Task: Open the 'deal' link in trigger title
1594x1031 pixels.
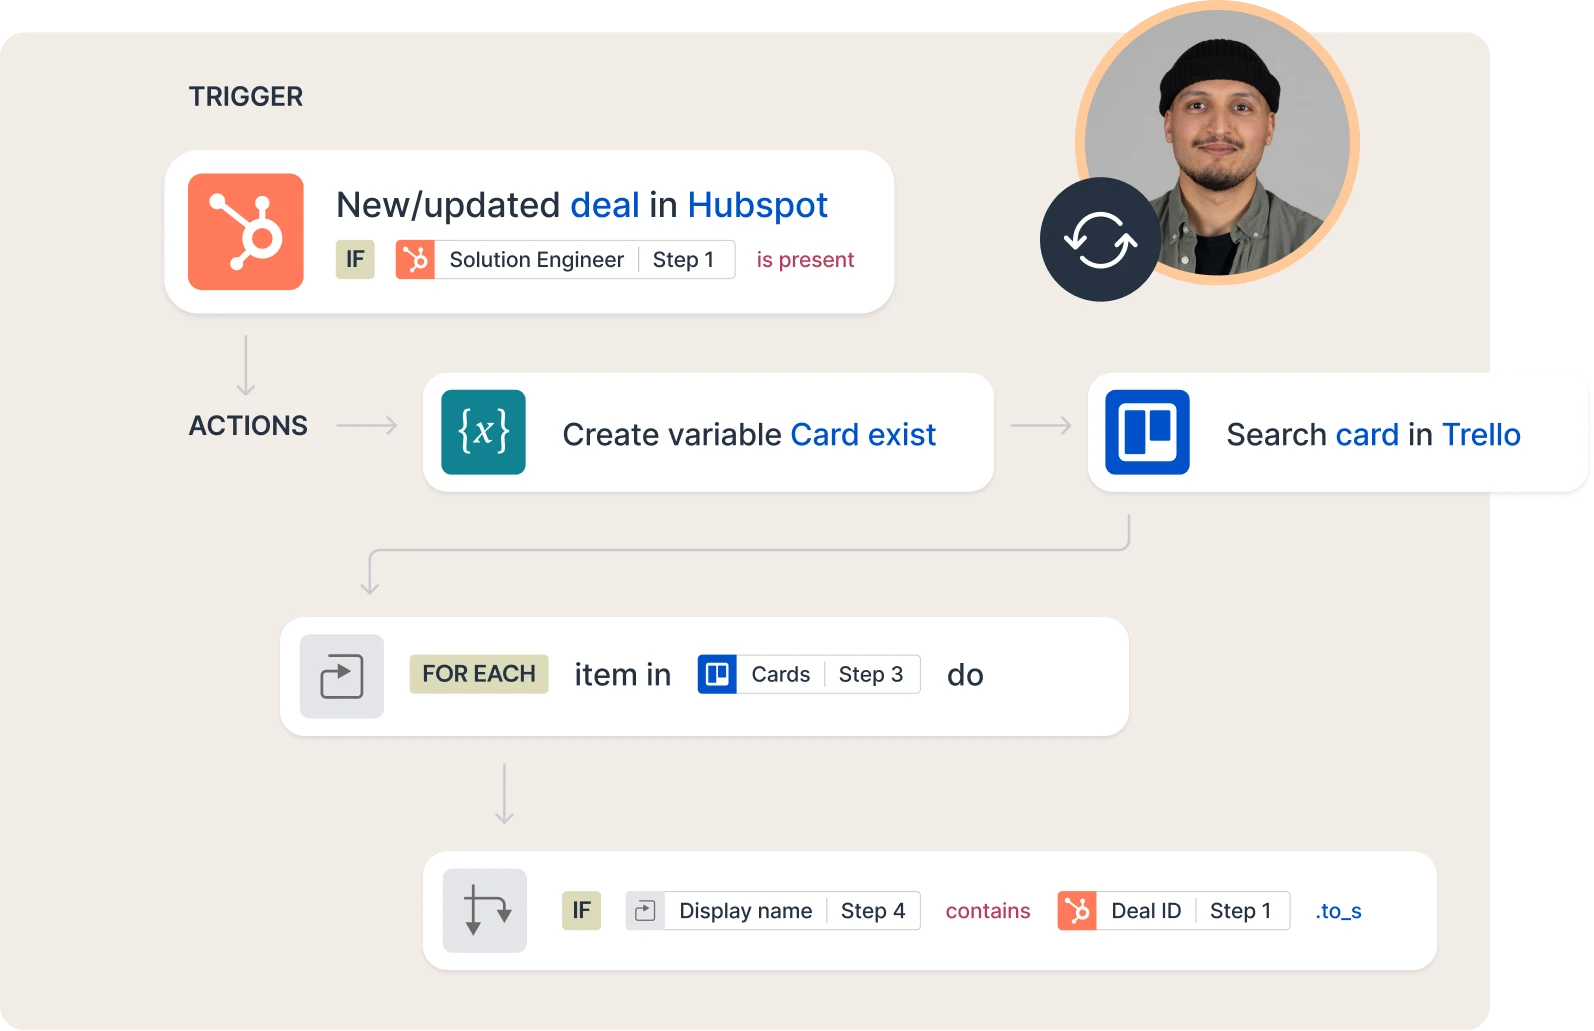Action: click(605, 205)
